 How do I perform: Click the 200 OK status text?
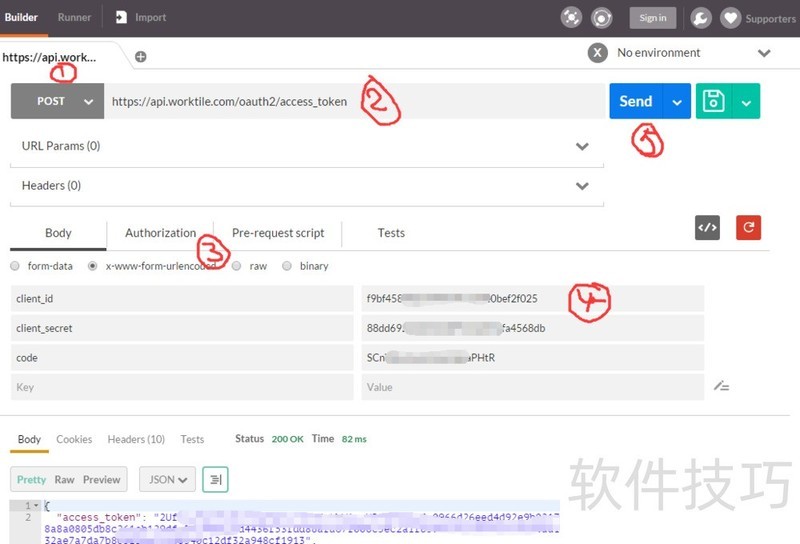coord(287,439)
